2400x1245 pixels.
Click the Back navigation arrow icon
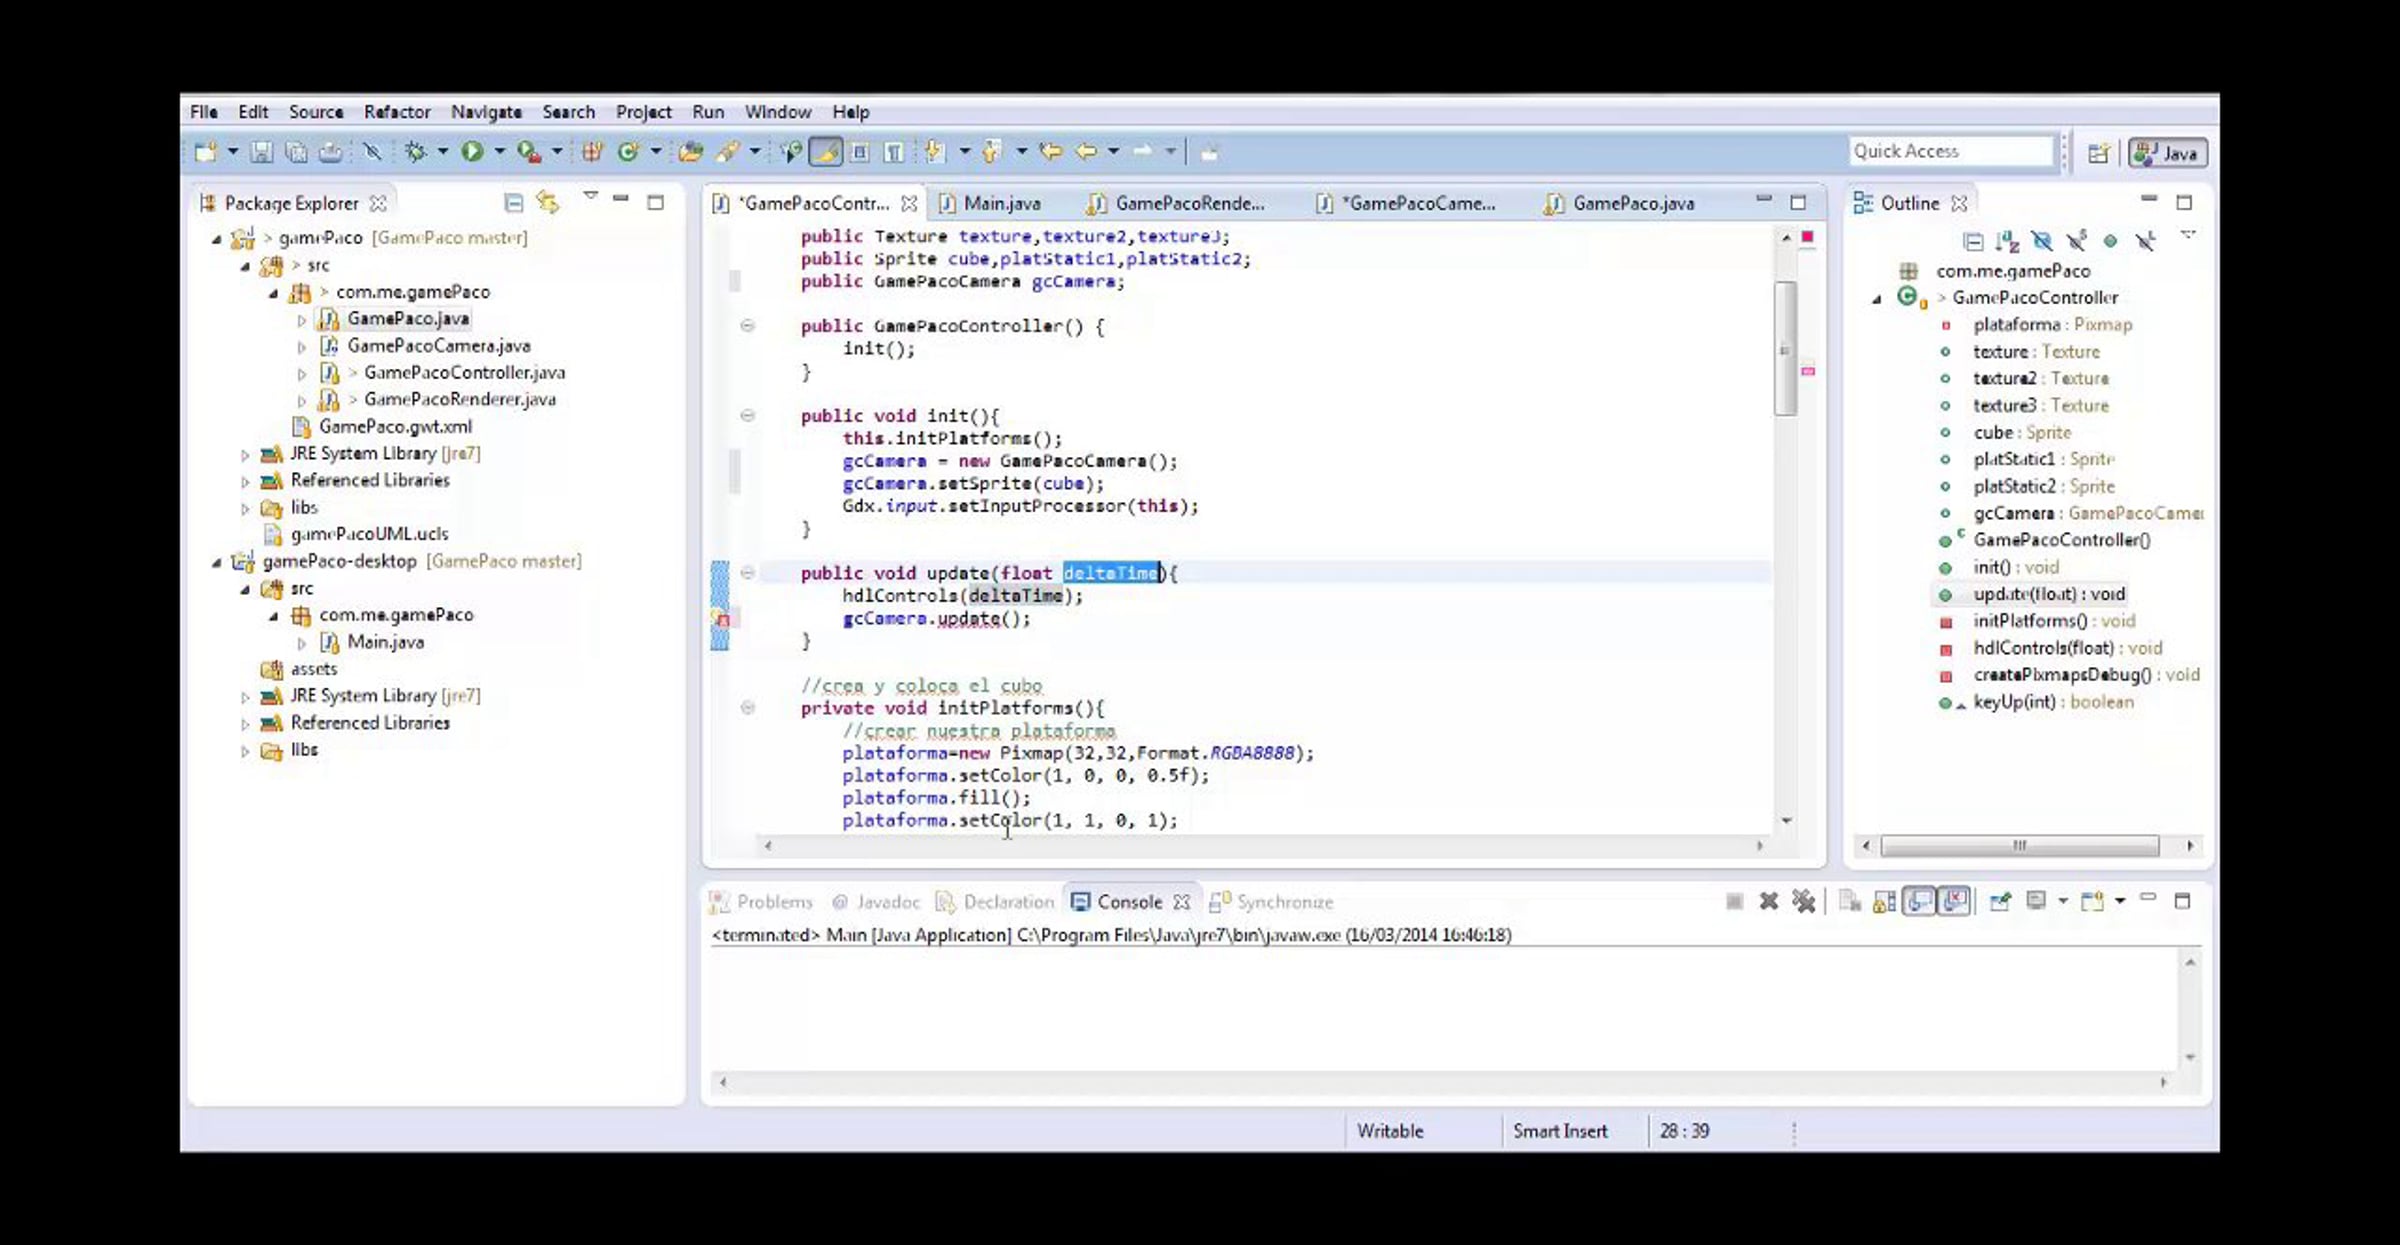1086,152
